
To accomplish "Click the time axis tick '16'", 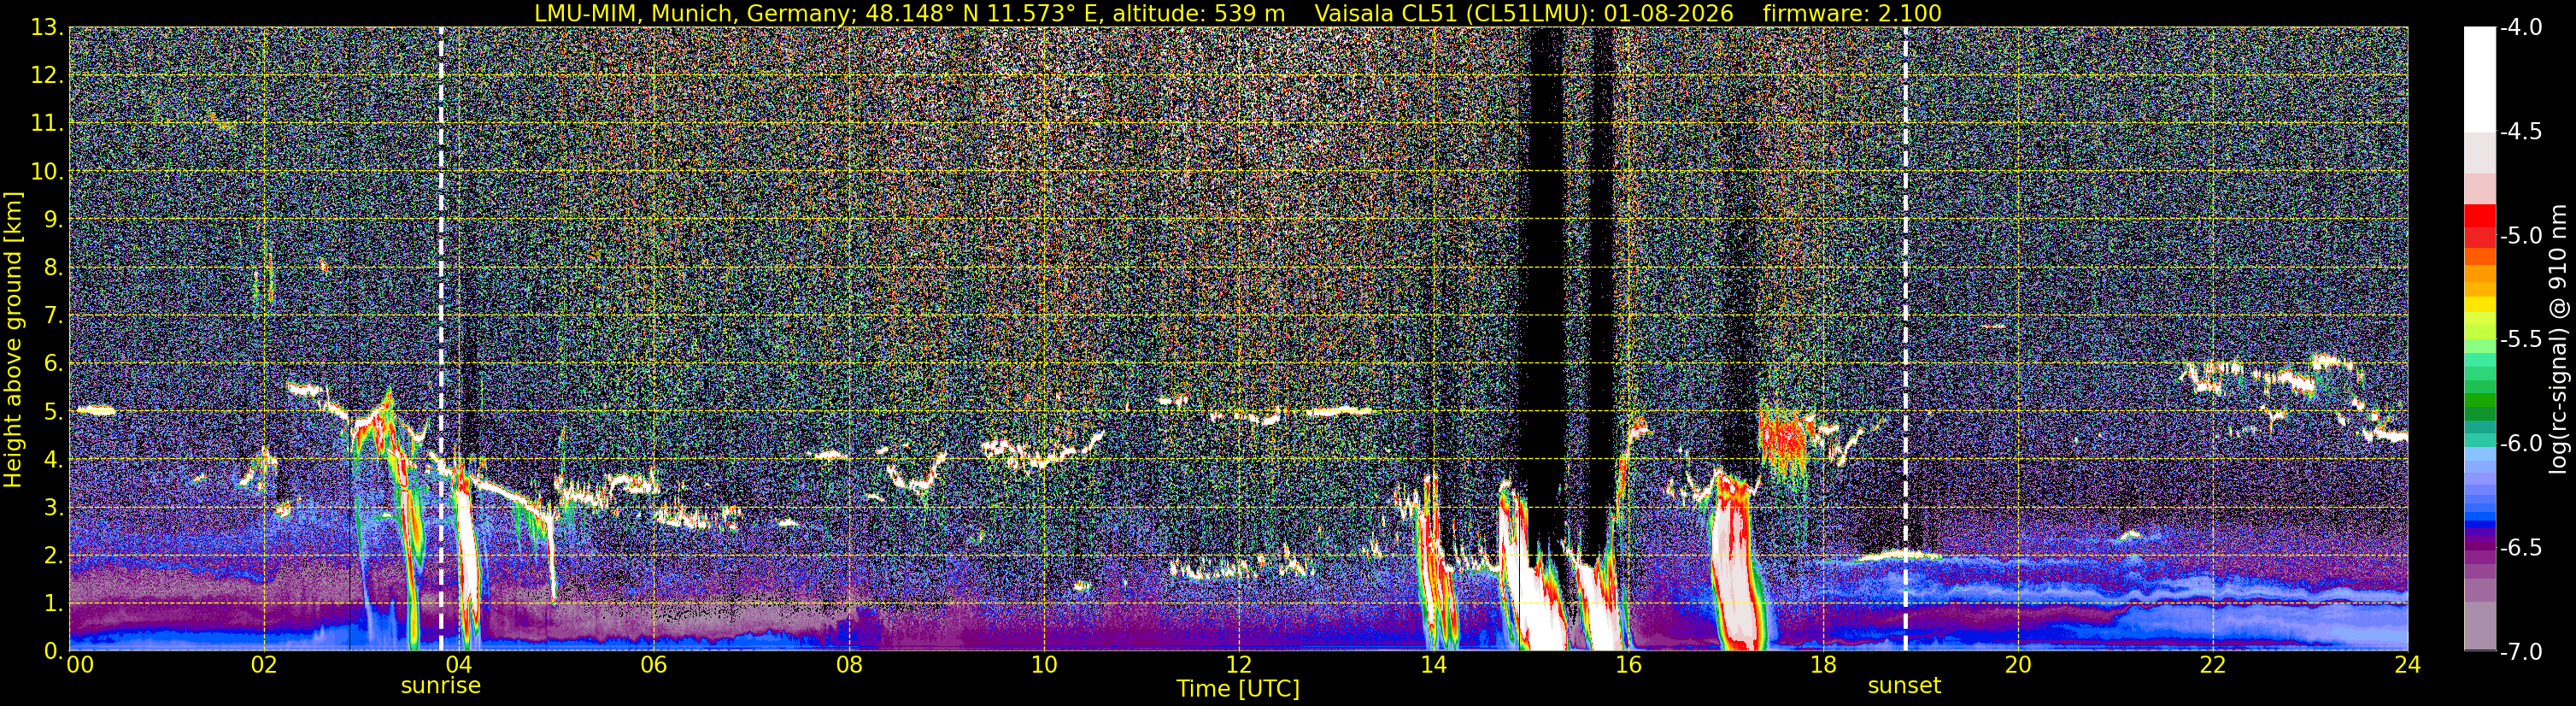I will click(1628, 665).
